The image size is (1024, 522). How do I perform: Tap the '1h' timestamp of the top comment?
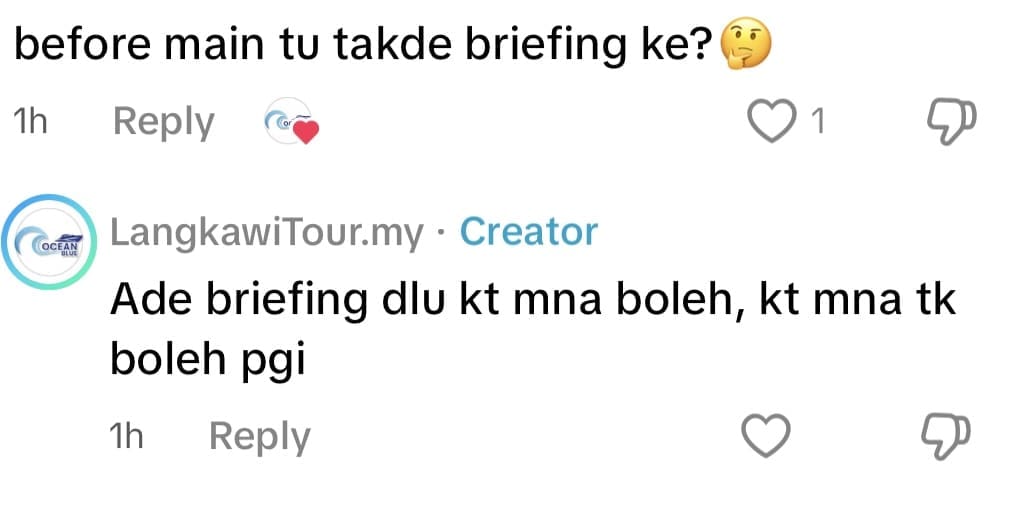pyautogui.click(x=33, y=122)
